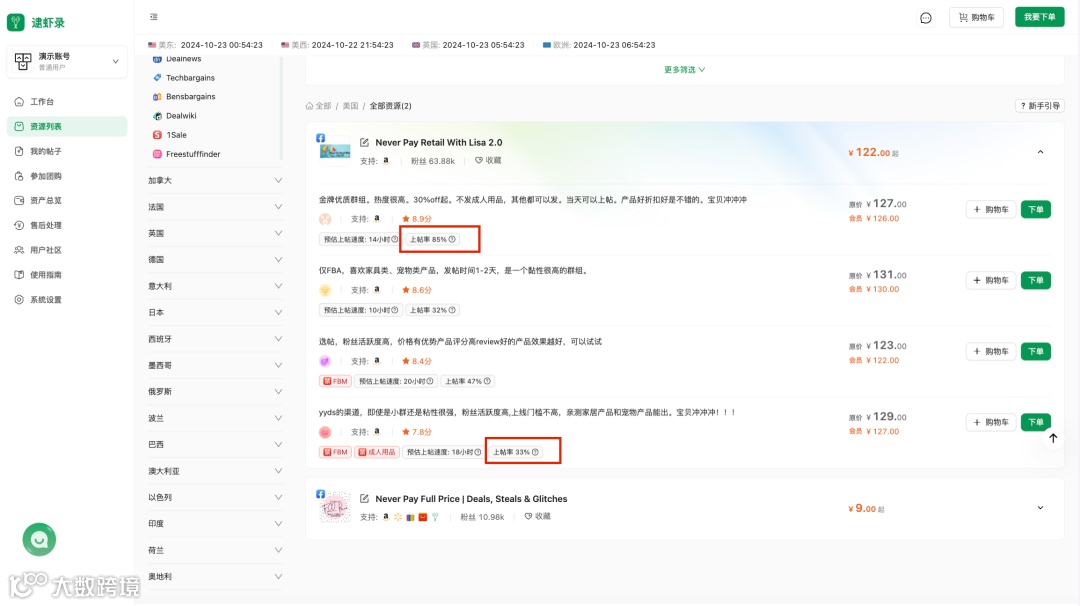The width and height of the screenshot is (1080, 606).
Task: Open the 购物车 cart in header
Action: 976,17
